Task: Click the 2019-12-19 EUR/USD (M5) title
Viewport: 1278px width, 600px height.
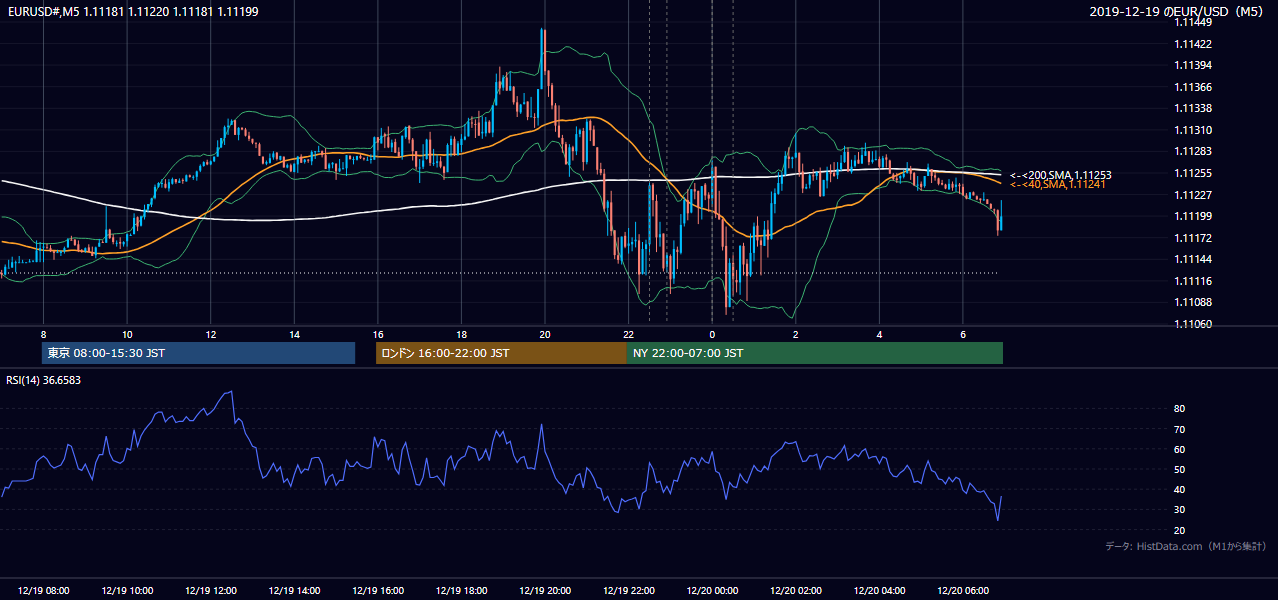Action: click(1177, 11)
